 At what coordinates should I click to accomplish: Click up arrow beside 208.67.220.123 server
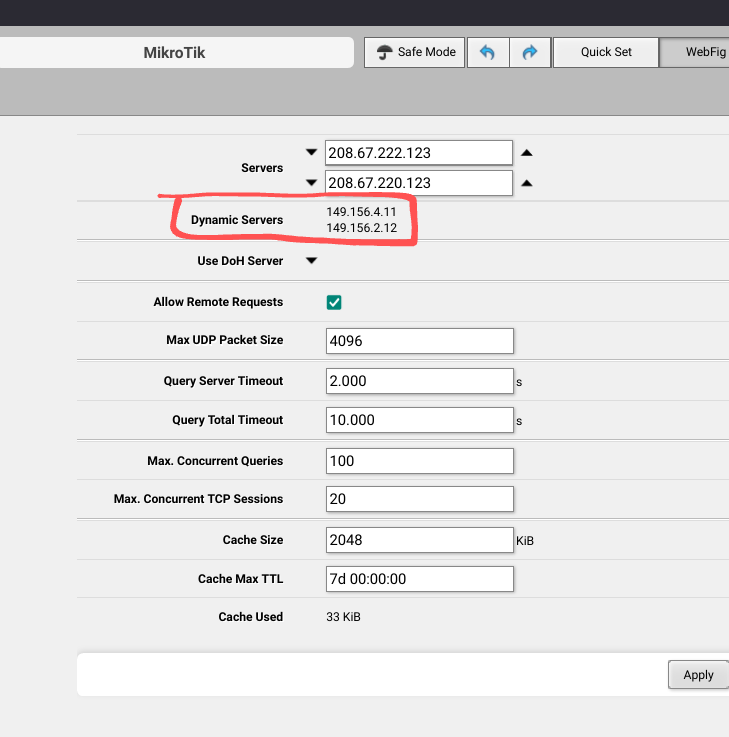pyautogui.click(x=527, y=183)
